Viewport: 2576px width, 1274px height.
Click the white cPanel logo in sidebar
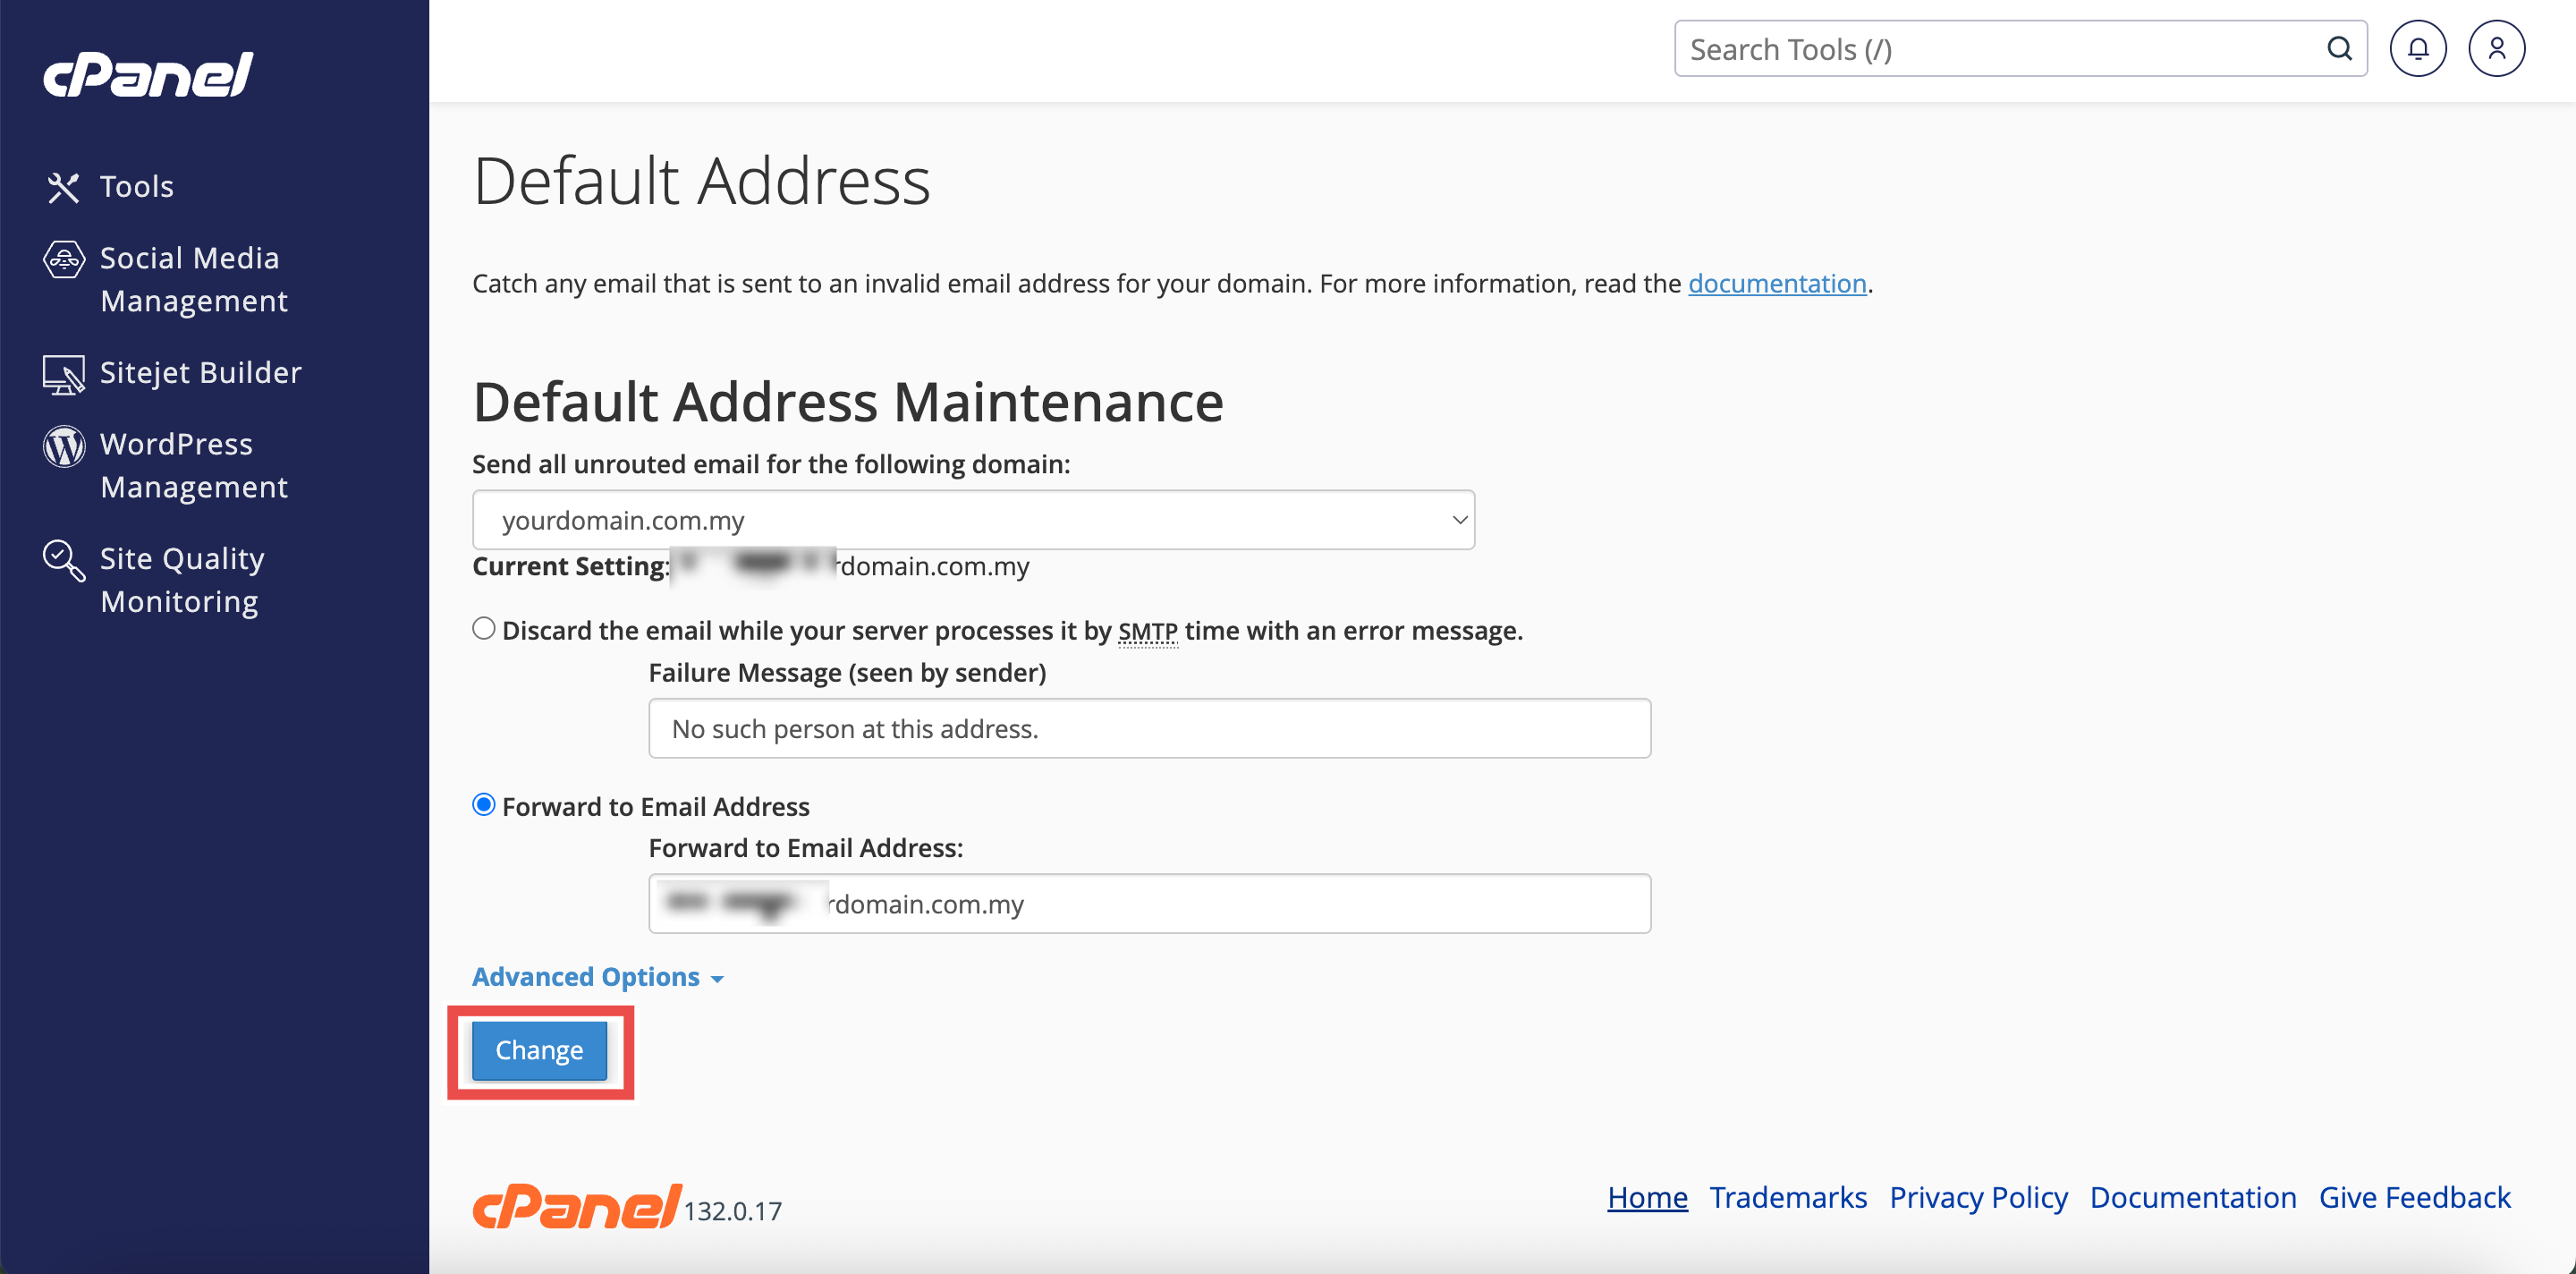coord(148,75)
